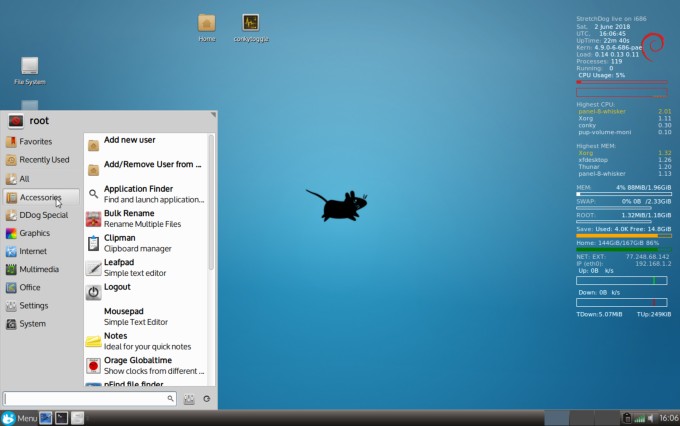Screen dimensions: 680x426
Task: Open the Recently Used category
Action: (x=42, y=160)
